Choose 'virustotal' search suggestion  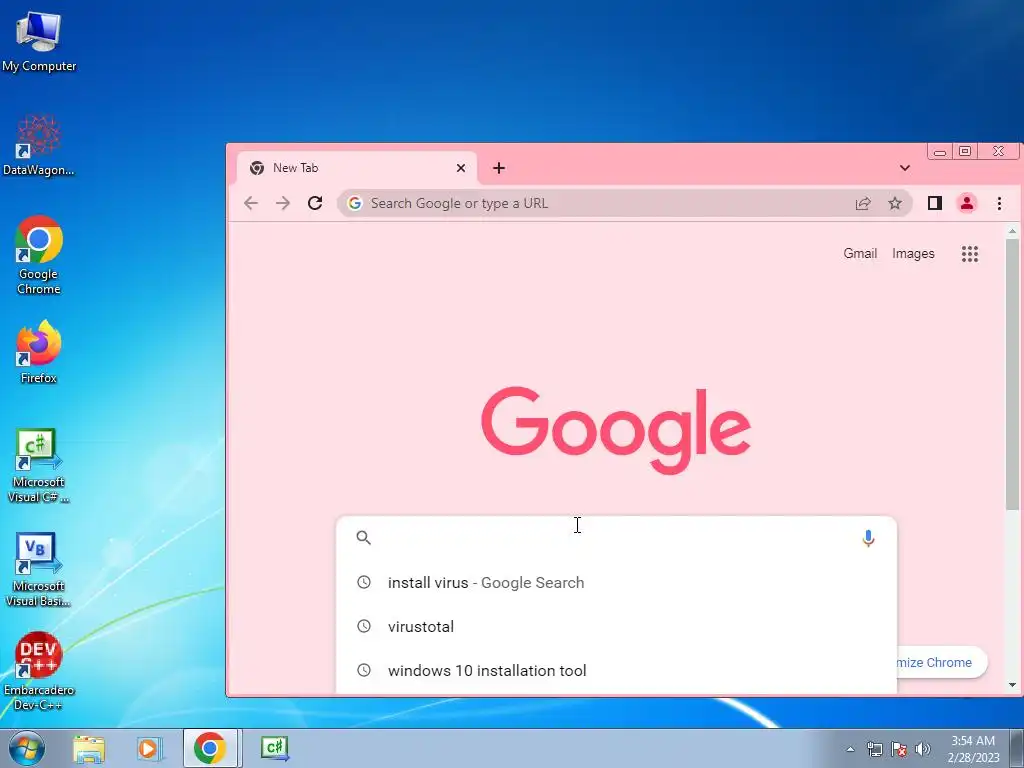(616, 626)
